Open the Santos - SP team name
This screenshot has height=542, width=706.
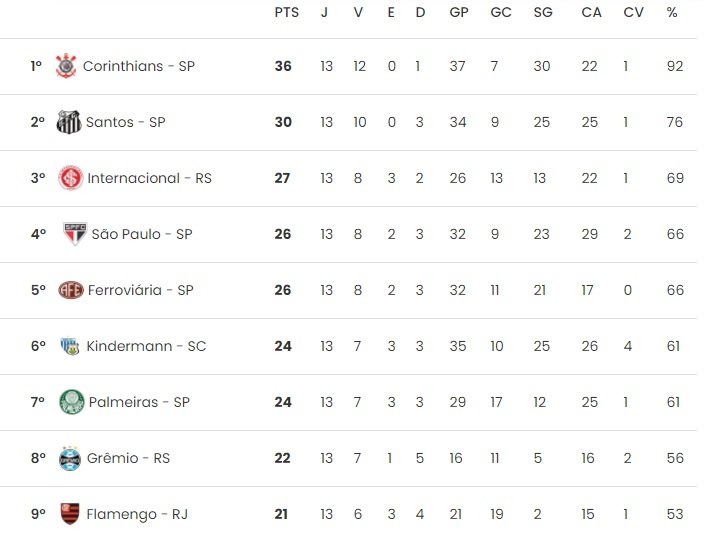[x=126, y=122]
